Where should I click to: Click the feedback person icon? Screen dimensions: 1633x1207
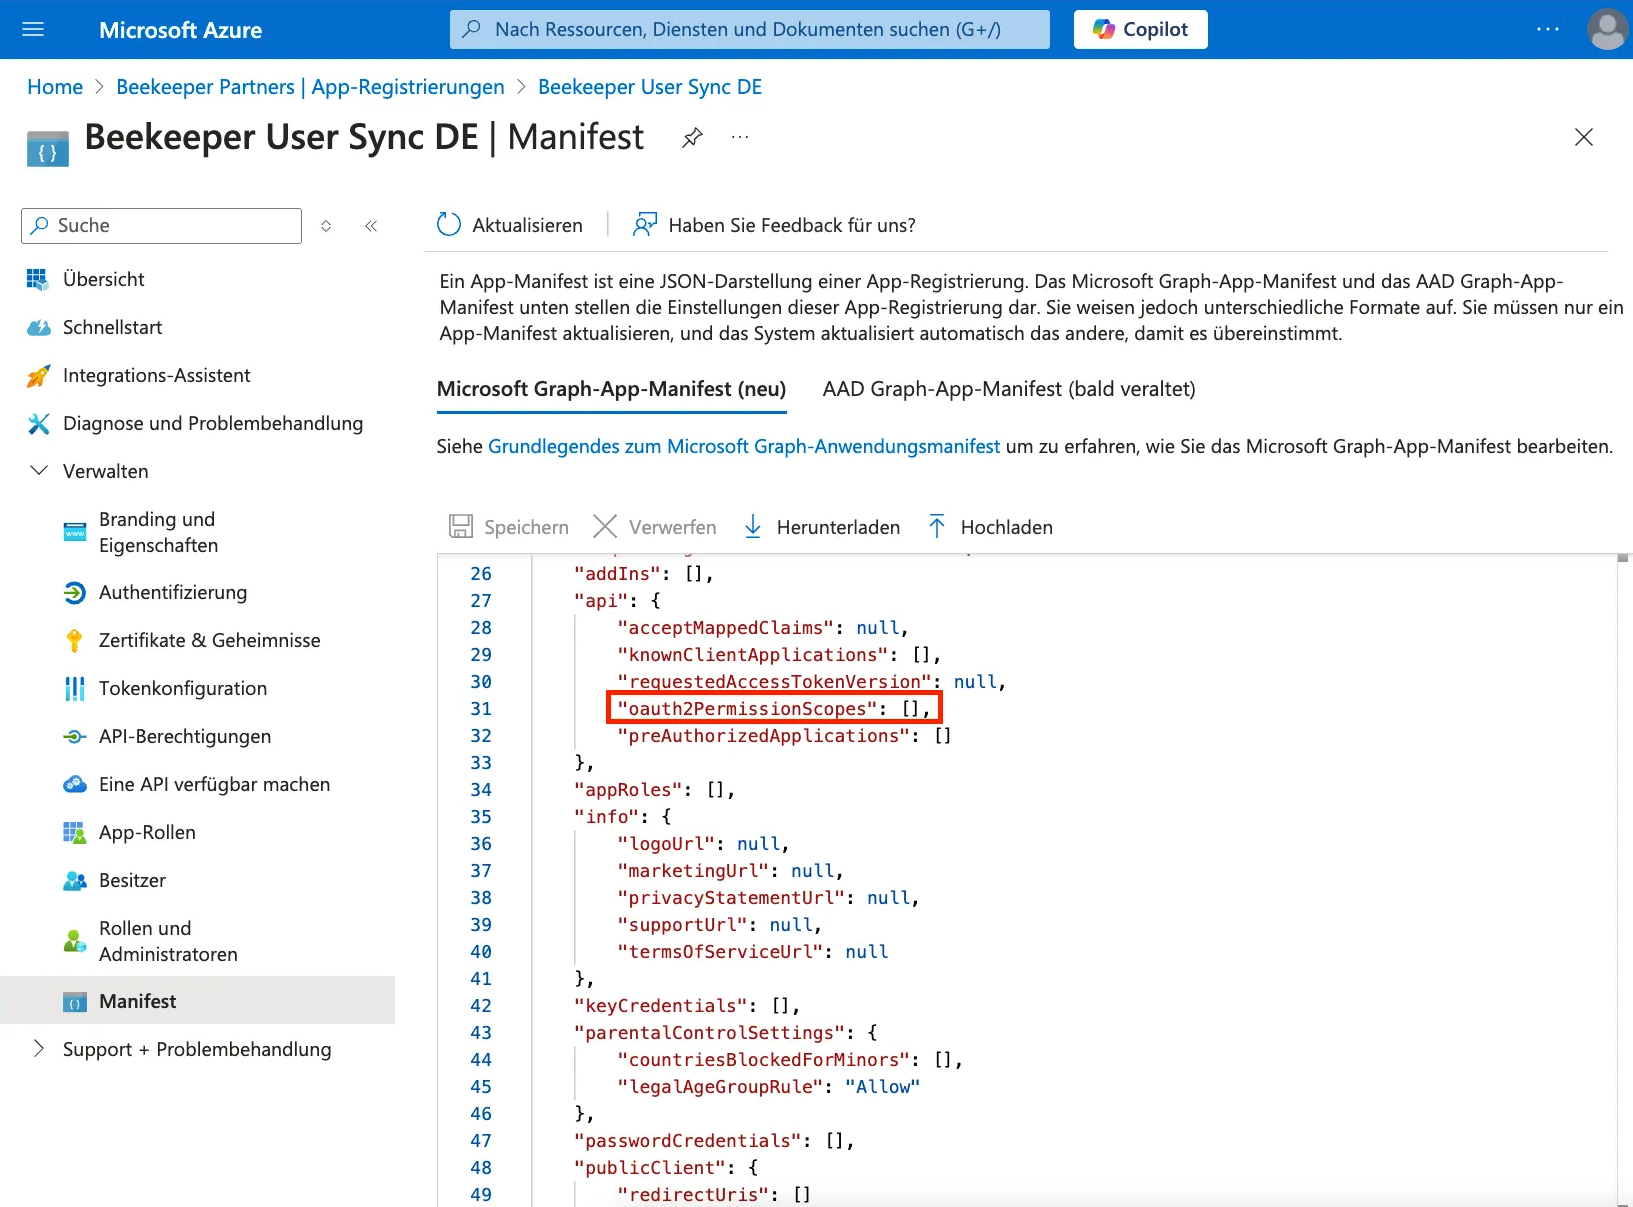tap(645, 225)
